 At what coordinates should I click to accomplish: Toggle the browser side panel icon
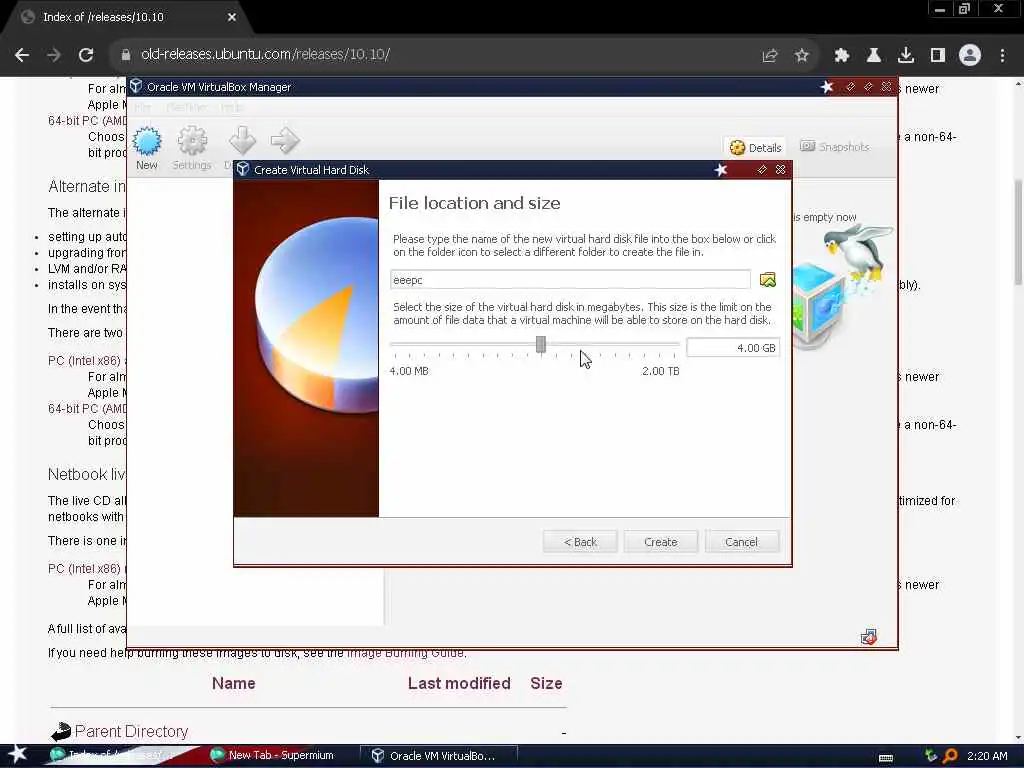938,56
